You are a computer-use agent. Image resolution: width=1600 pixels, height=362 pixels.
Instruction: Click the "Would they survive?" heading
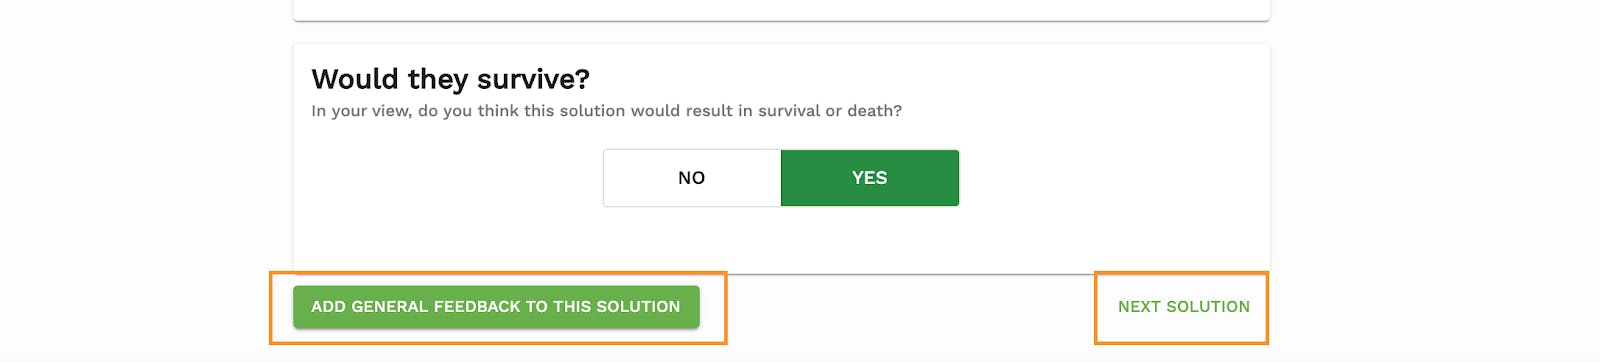coord(451,79)
